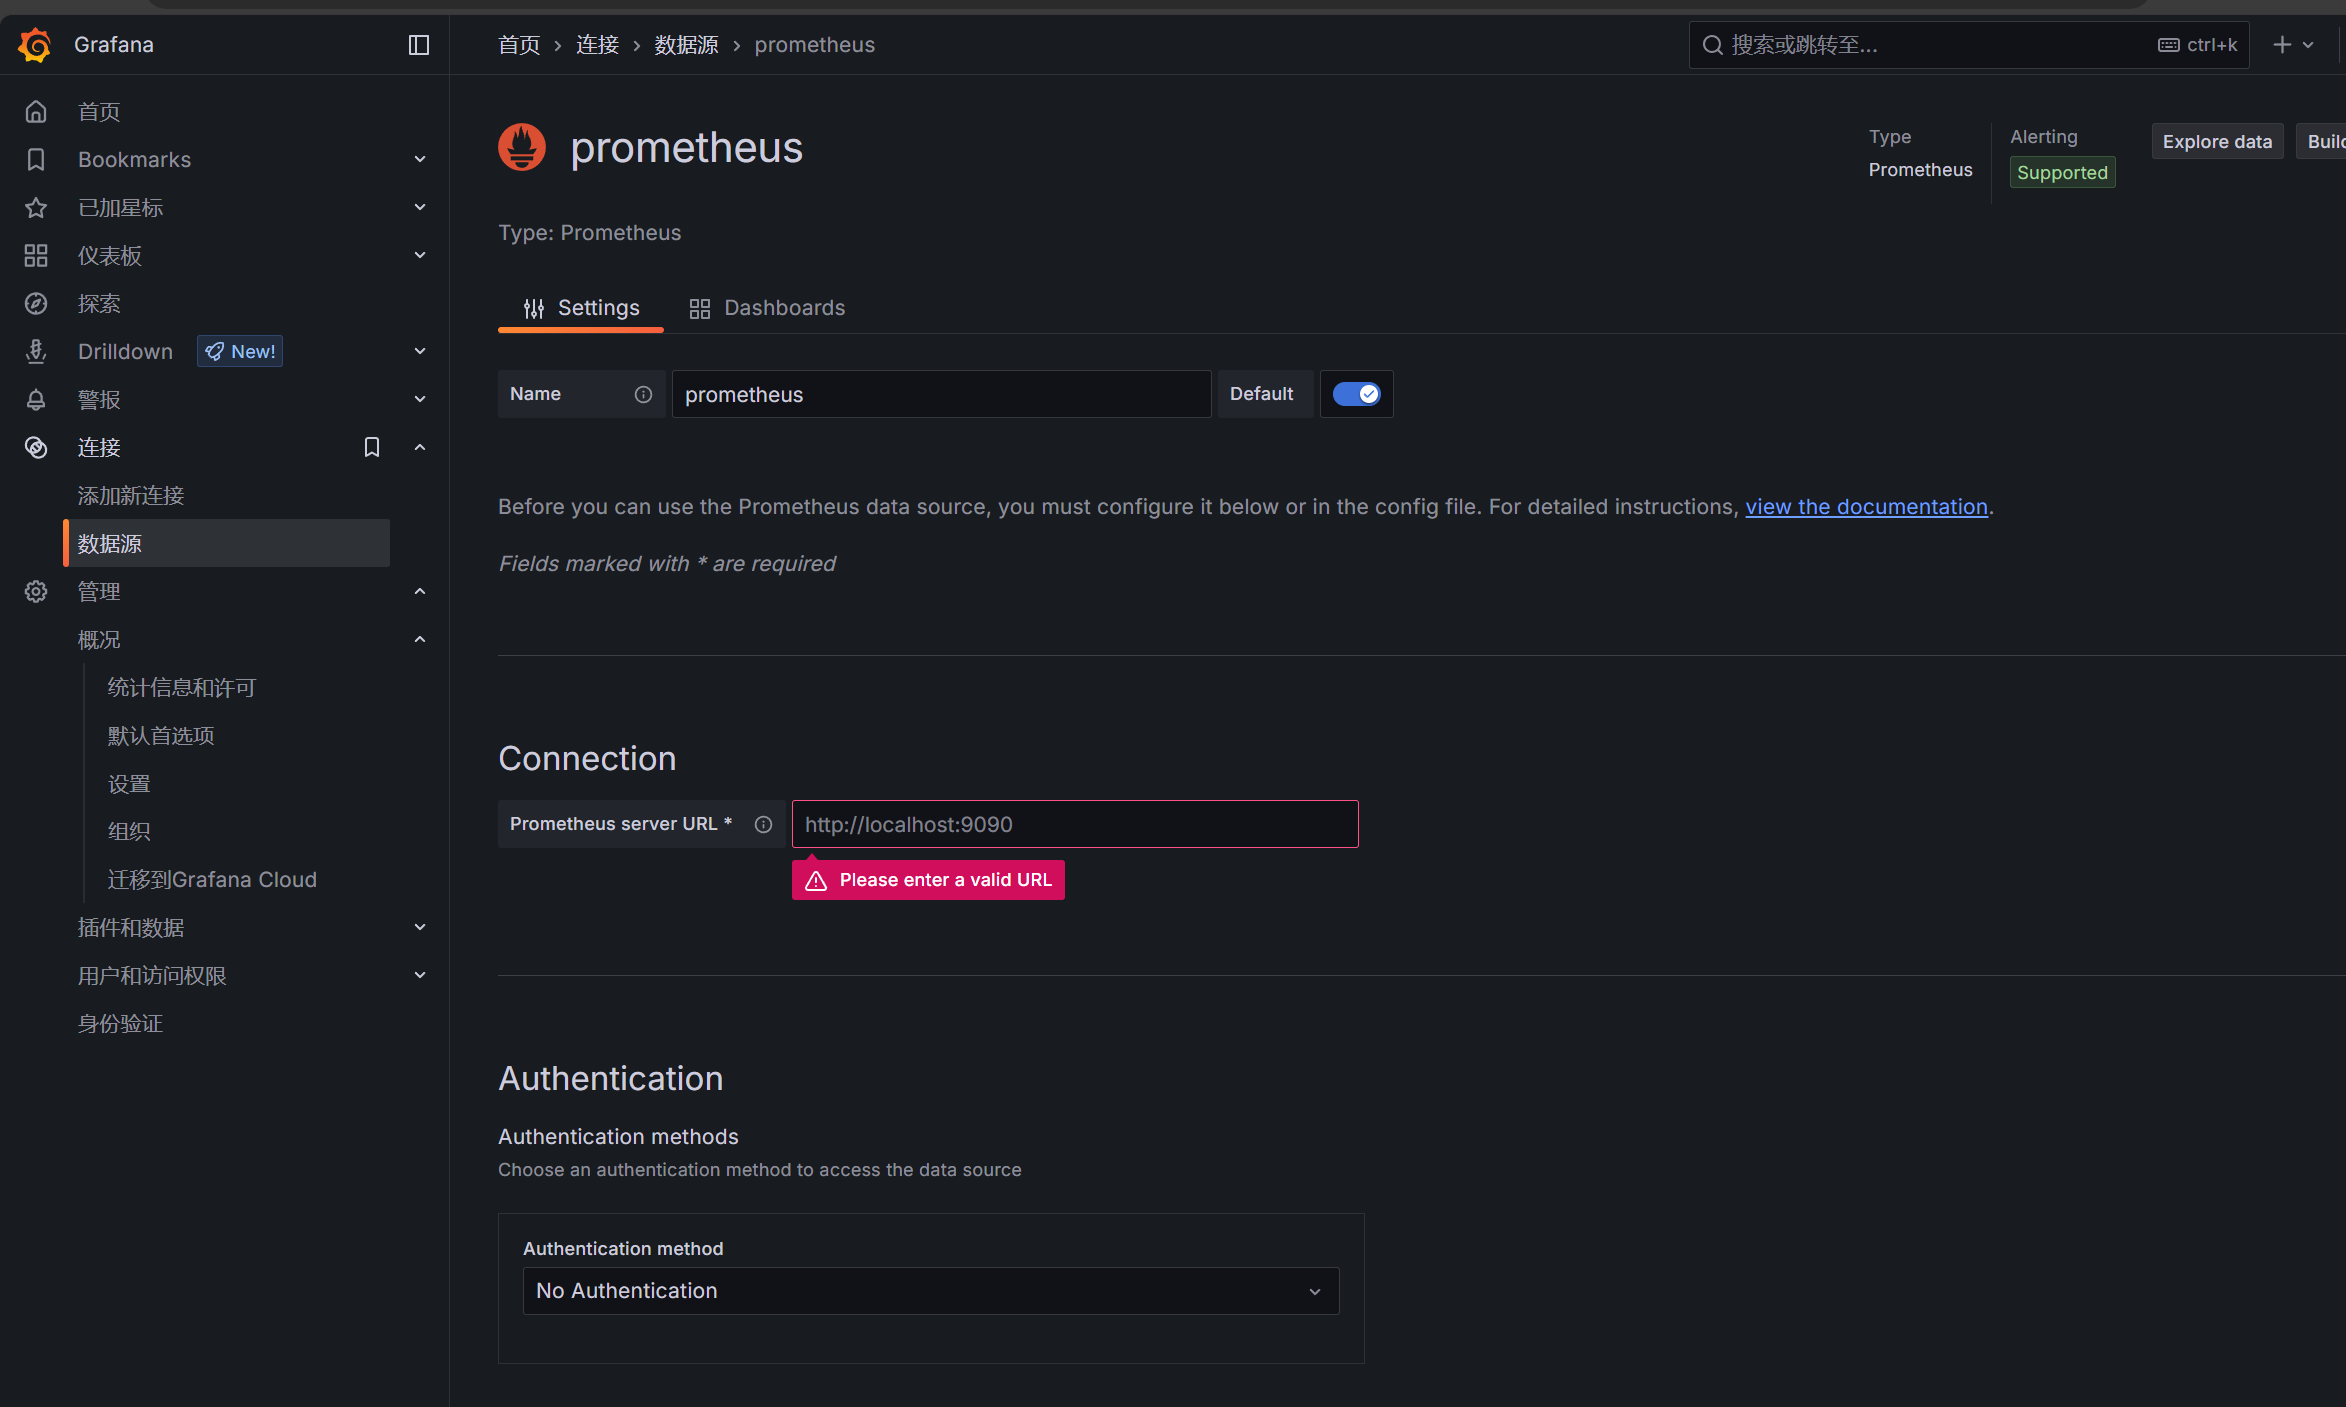Expand the 插件和数据 section chevron
2346x1407 pixels.
[x=420, y=927]
